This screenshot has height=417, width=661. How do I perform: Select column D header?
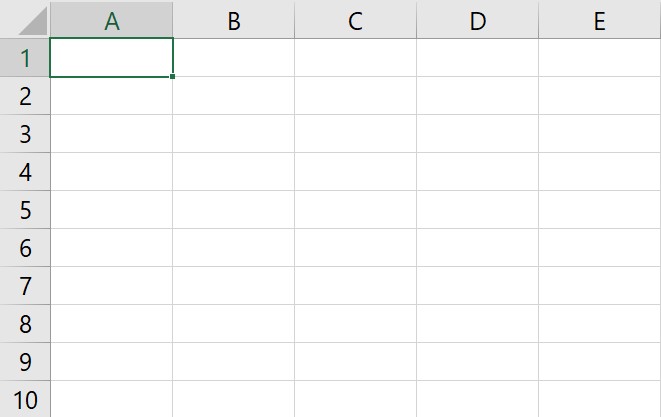tap(478, 19)
